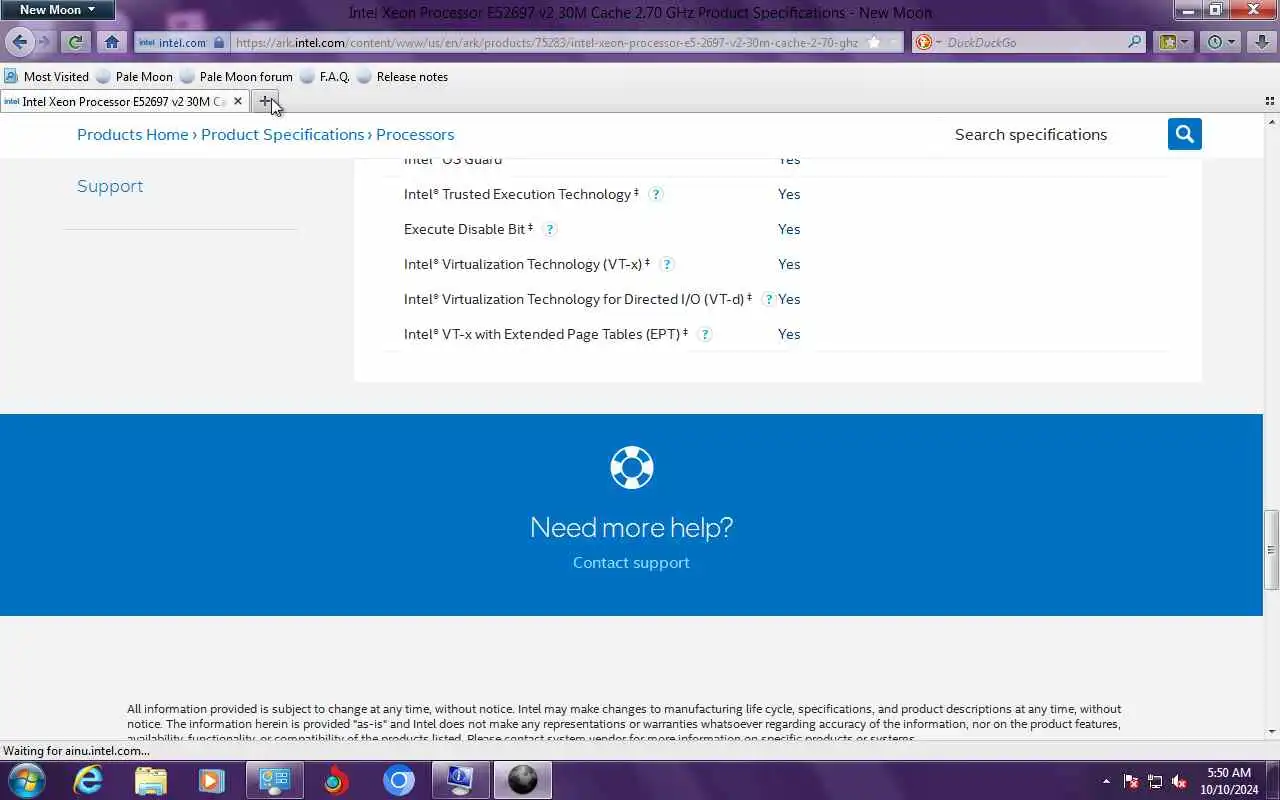Viewport: 1280px width, 800px height.
Task: Open Windows Explorer folder on the taskbar
Action: (150, 780)
